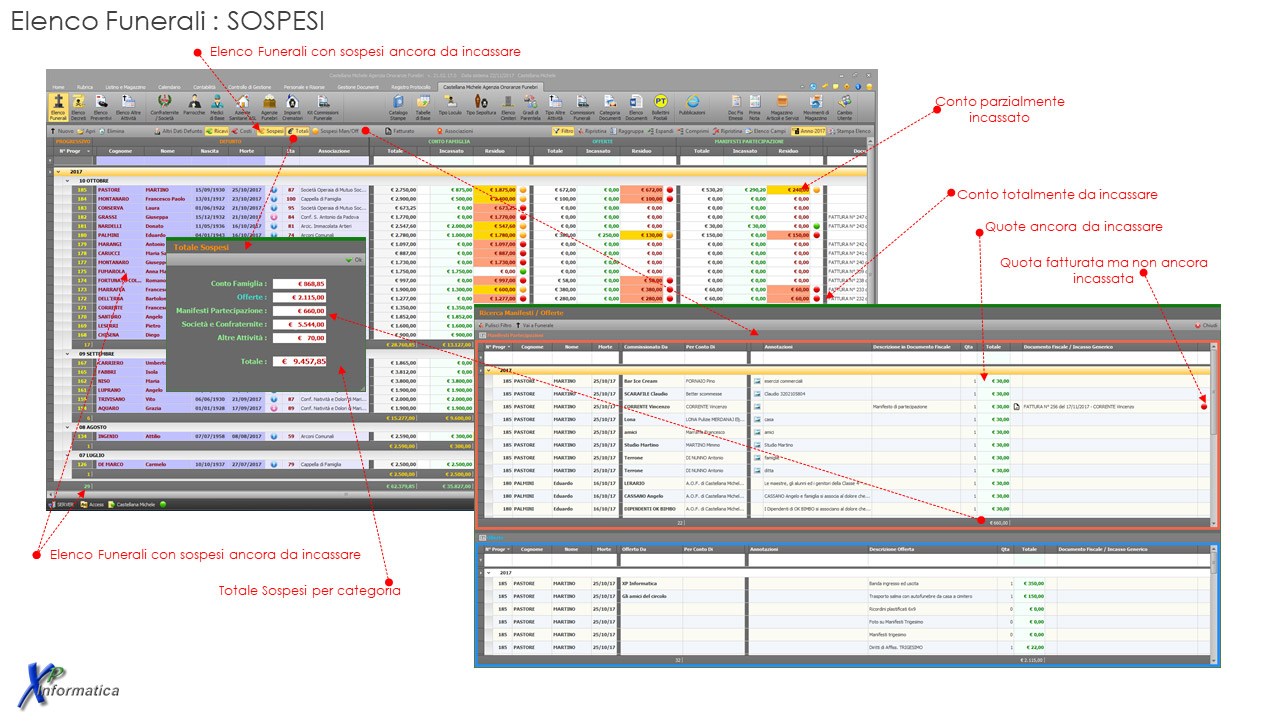Image resolution: width=1280 pixels, height=720 pixels.
Task: Open Cambio Utente icon
Action: point(845,108)
